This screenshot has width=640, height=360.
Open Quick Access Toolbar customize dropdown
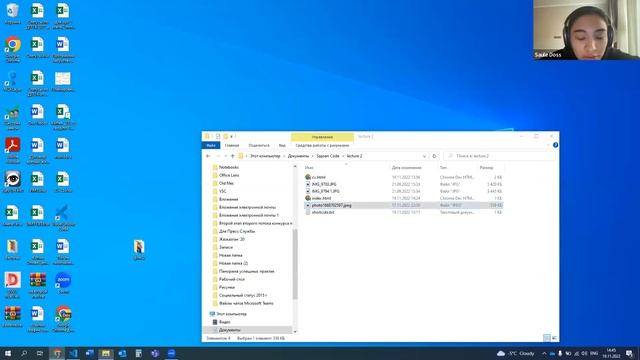click(232, 136)
